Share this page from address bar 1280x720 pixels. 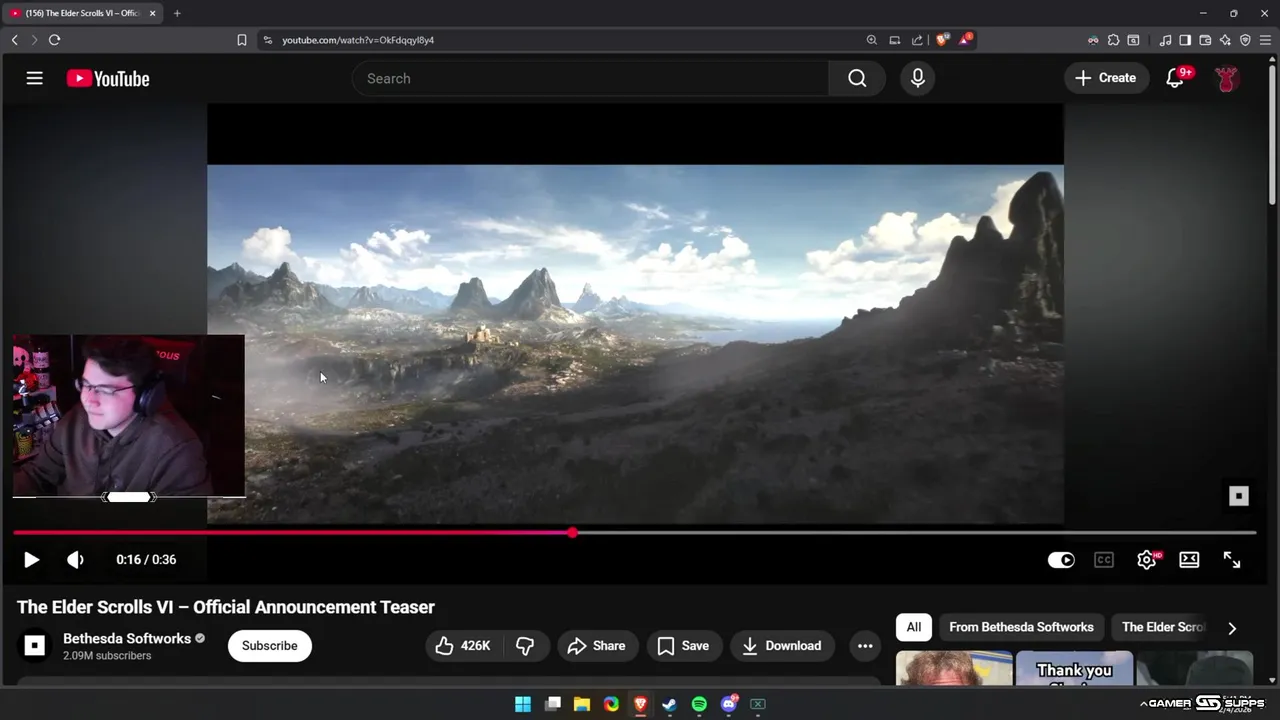(x=918, y=40)
